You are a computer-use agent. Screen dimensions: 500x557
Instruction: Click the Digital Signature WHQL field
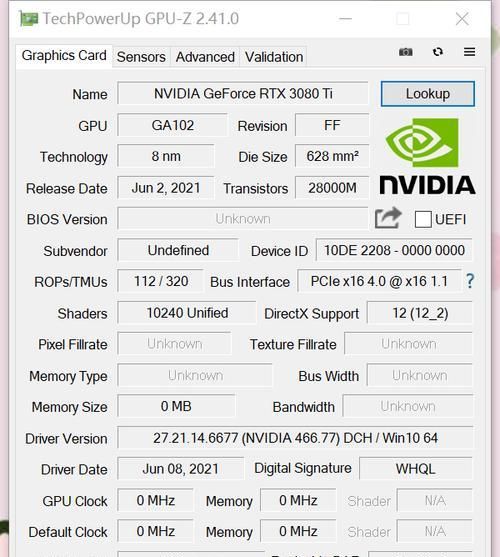tap(415, 469)
